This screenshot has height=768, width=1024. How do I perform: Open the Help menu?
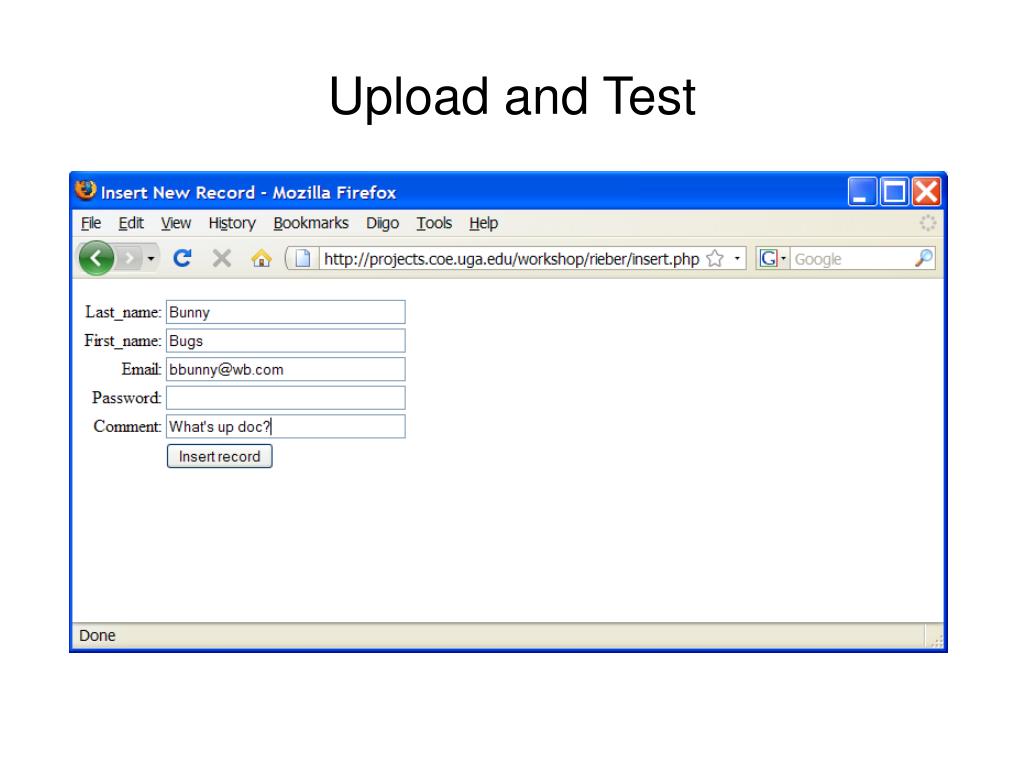tap(483, 223)
